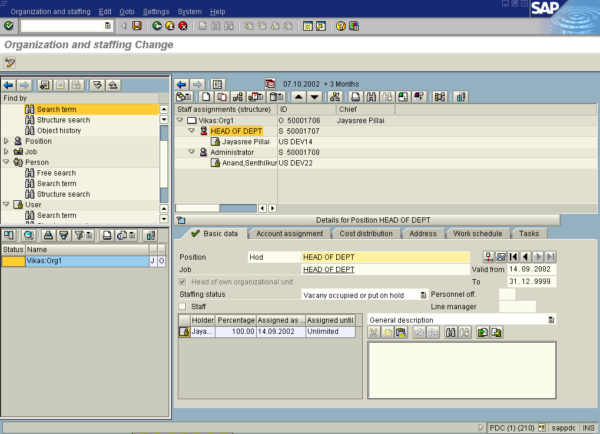600x434 pixels.
Task: Click the print icon in hit list toolbar
Action: (x=107, y=235)
